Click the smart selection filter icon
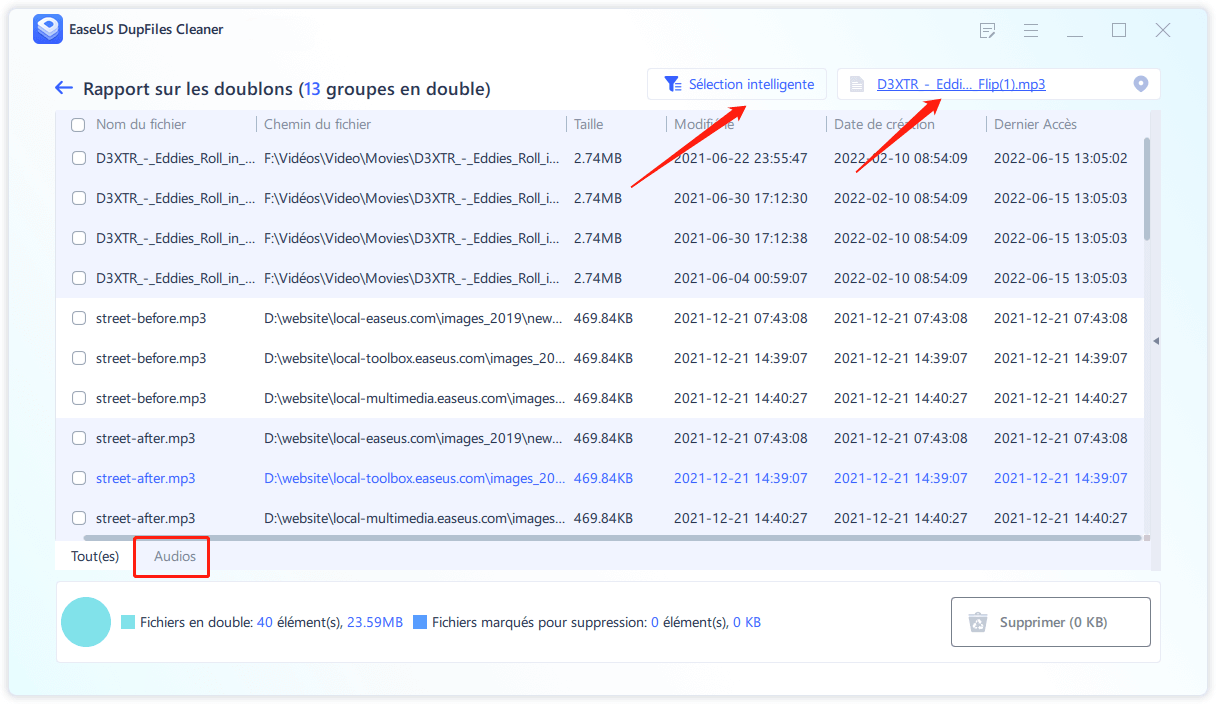The width and height of the screenshot is (1216, 704). (x=673, y=84)
